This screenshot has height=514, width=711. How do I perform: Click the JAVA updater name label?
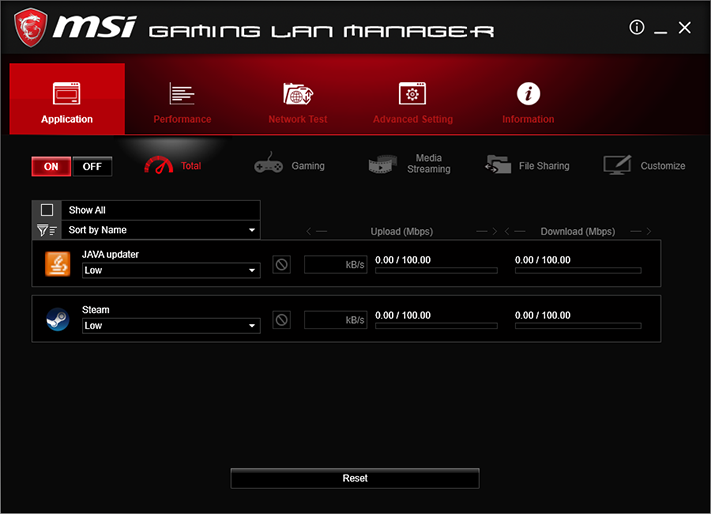click(x=110, y=254)
